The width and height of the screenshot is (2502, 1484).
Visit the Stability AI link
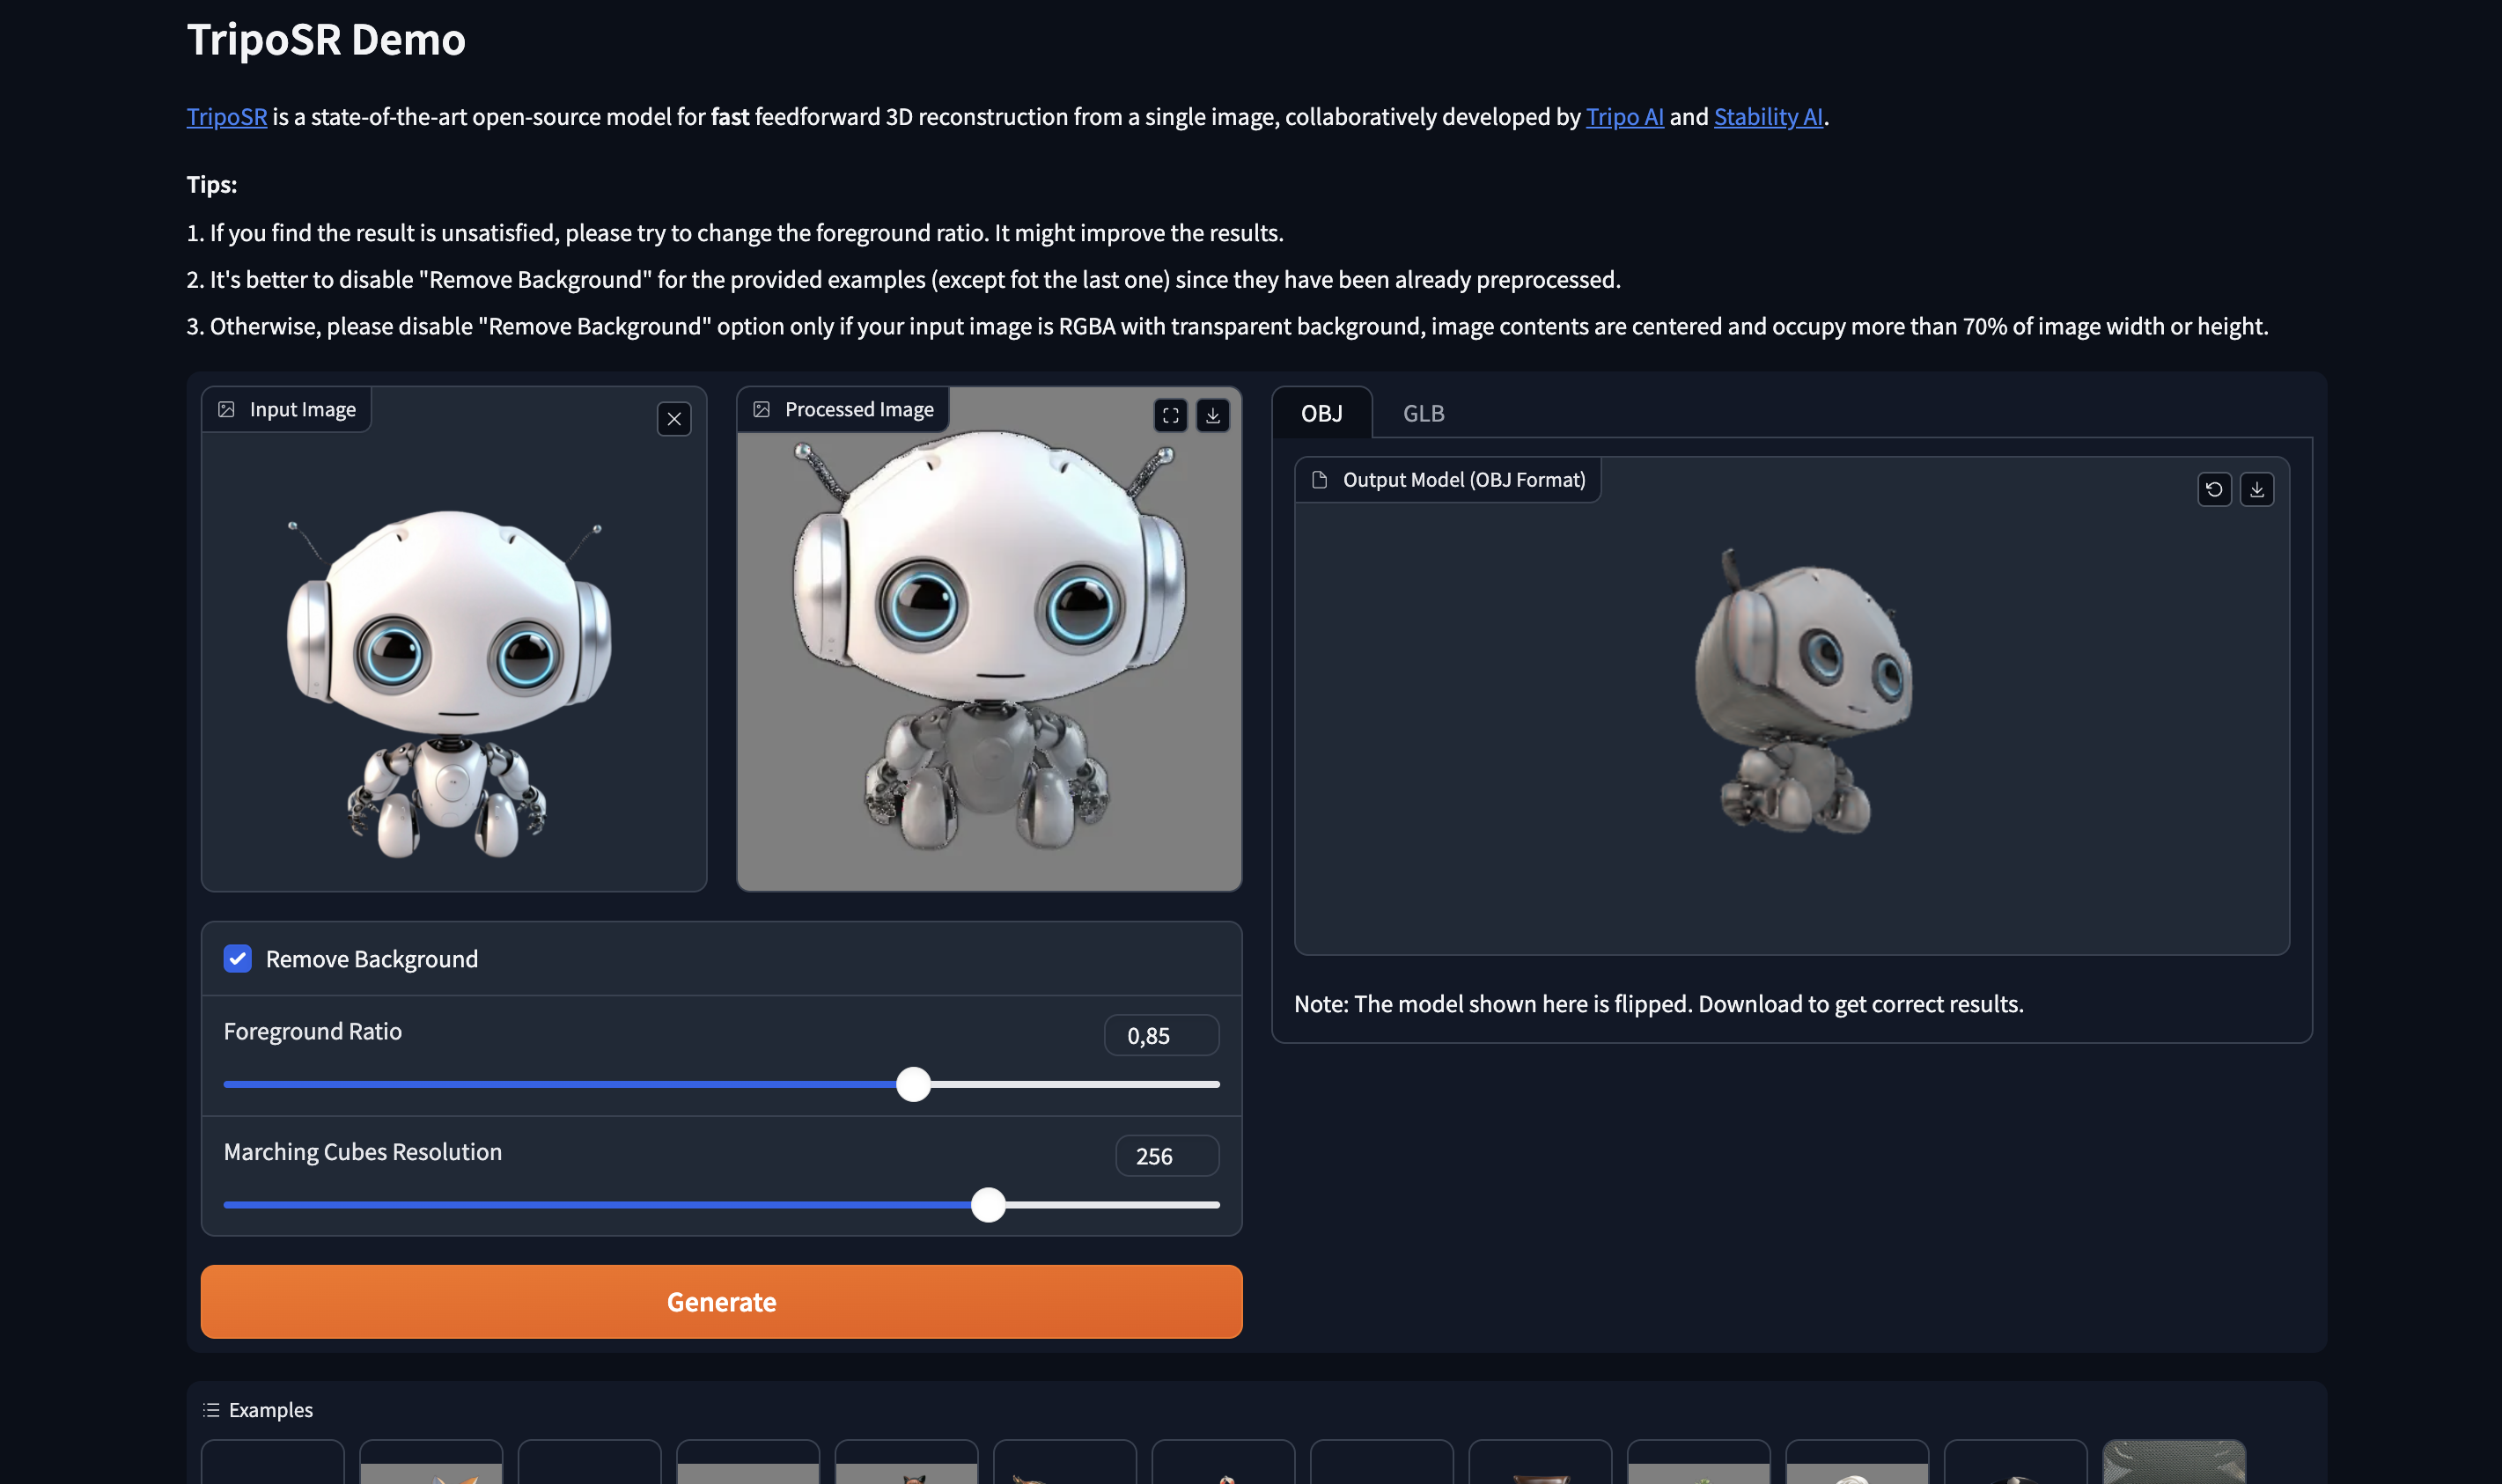click(1768, 117)
